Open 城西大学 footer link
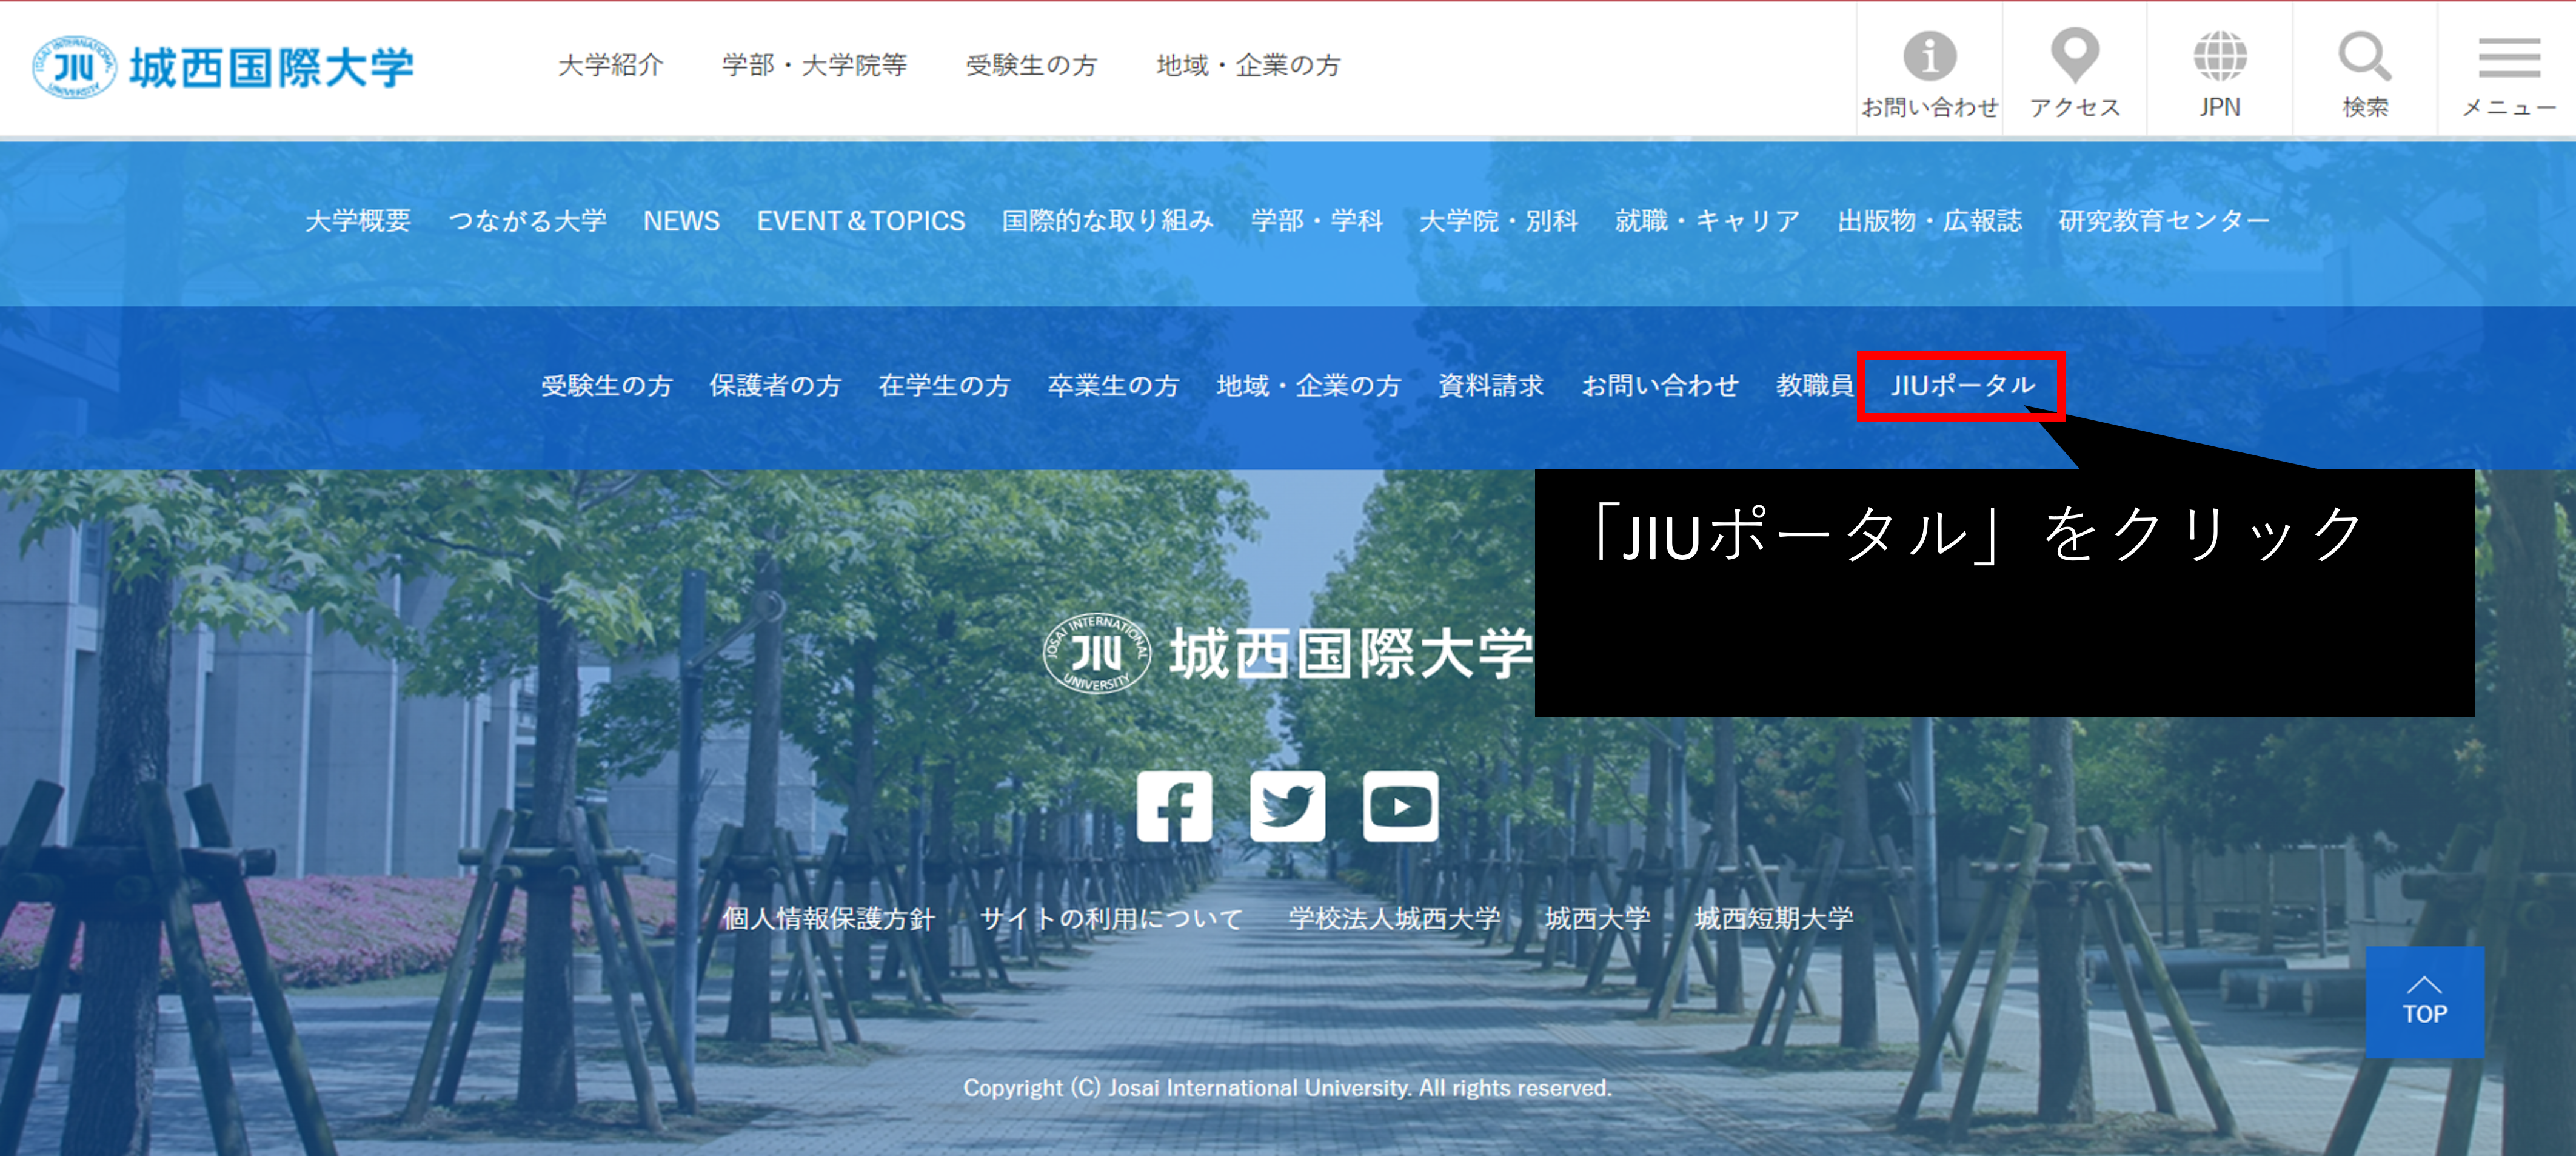 [x=1598, y=918]
